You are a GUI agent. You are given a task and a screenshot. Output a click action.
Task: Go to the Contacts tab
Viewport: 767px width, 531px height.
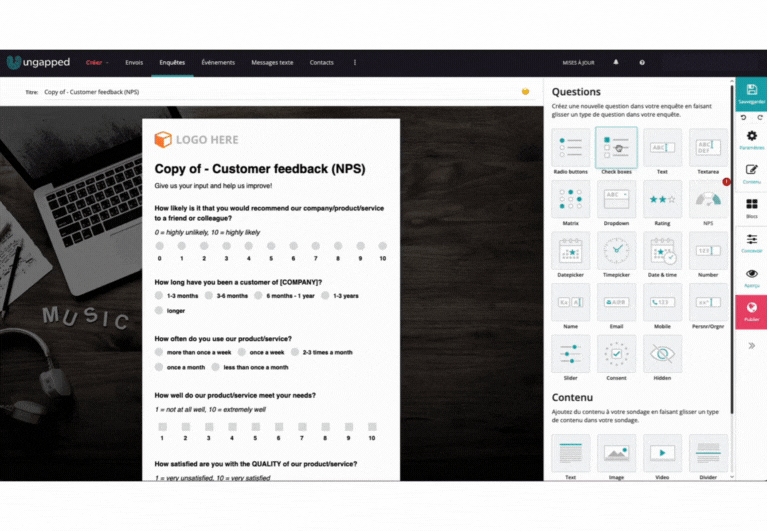(321, 63)
